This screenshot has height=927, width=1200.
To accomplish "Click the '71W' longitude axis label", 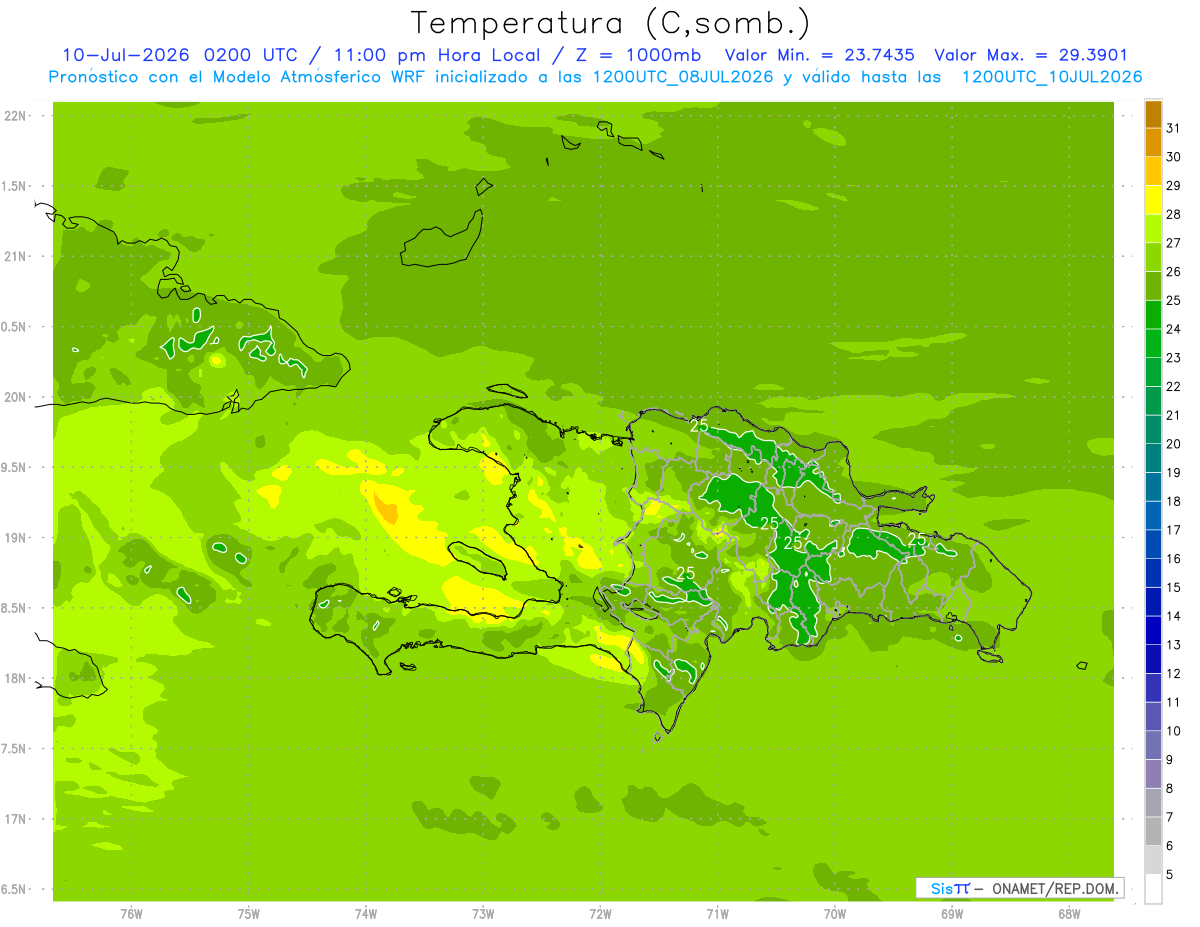I will (717, 914).
